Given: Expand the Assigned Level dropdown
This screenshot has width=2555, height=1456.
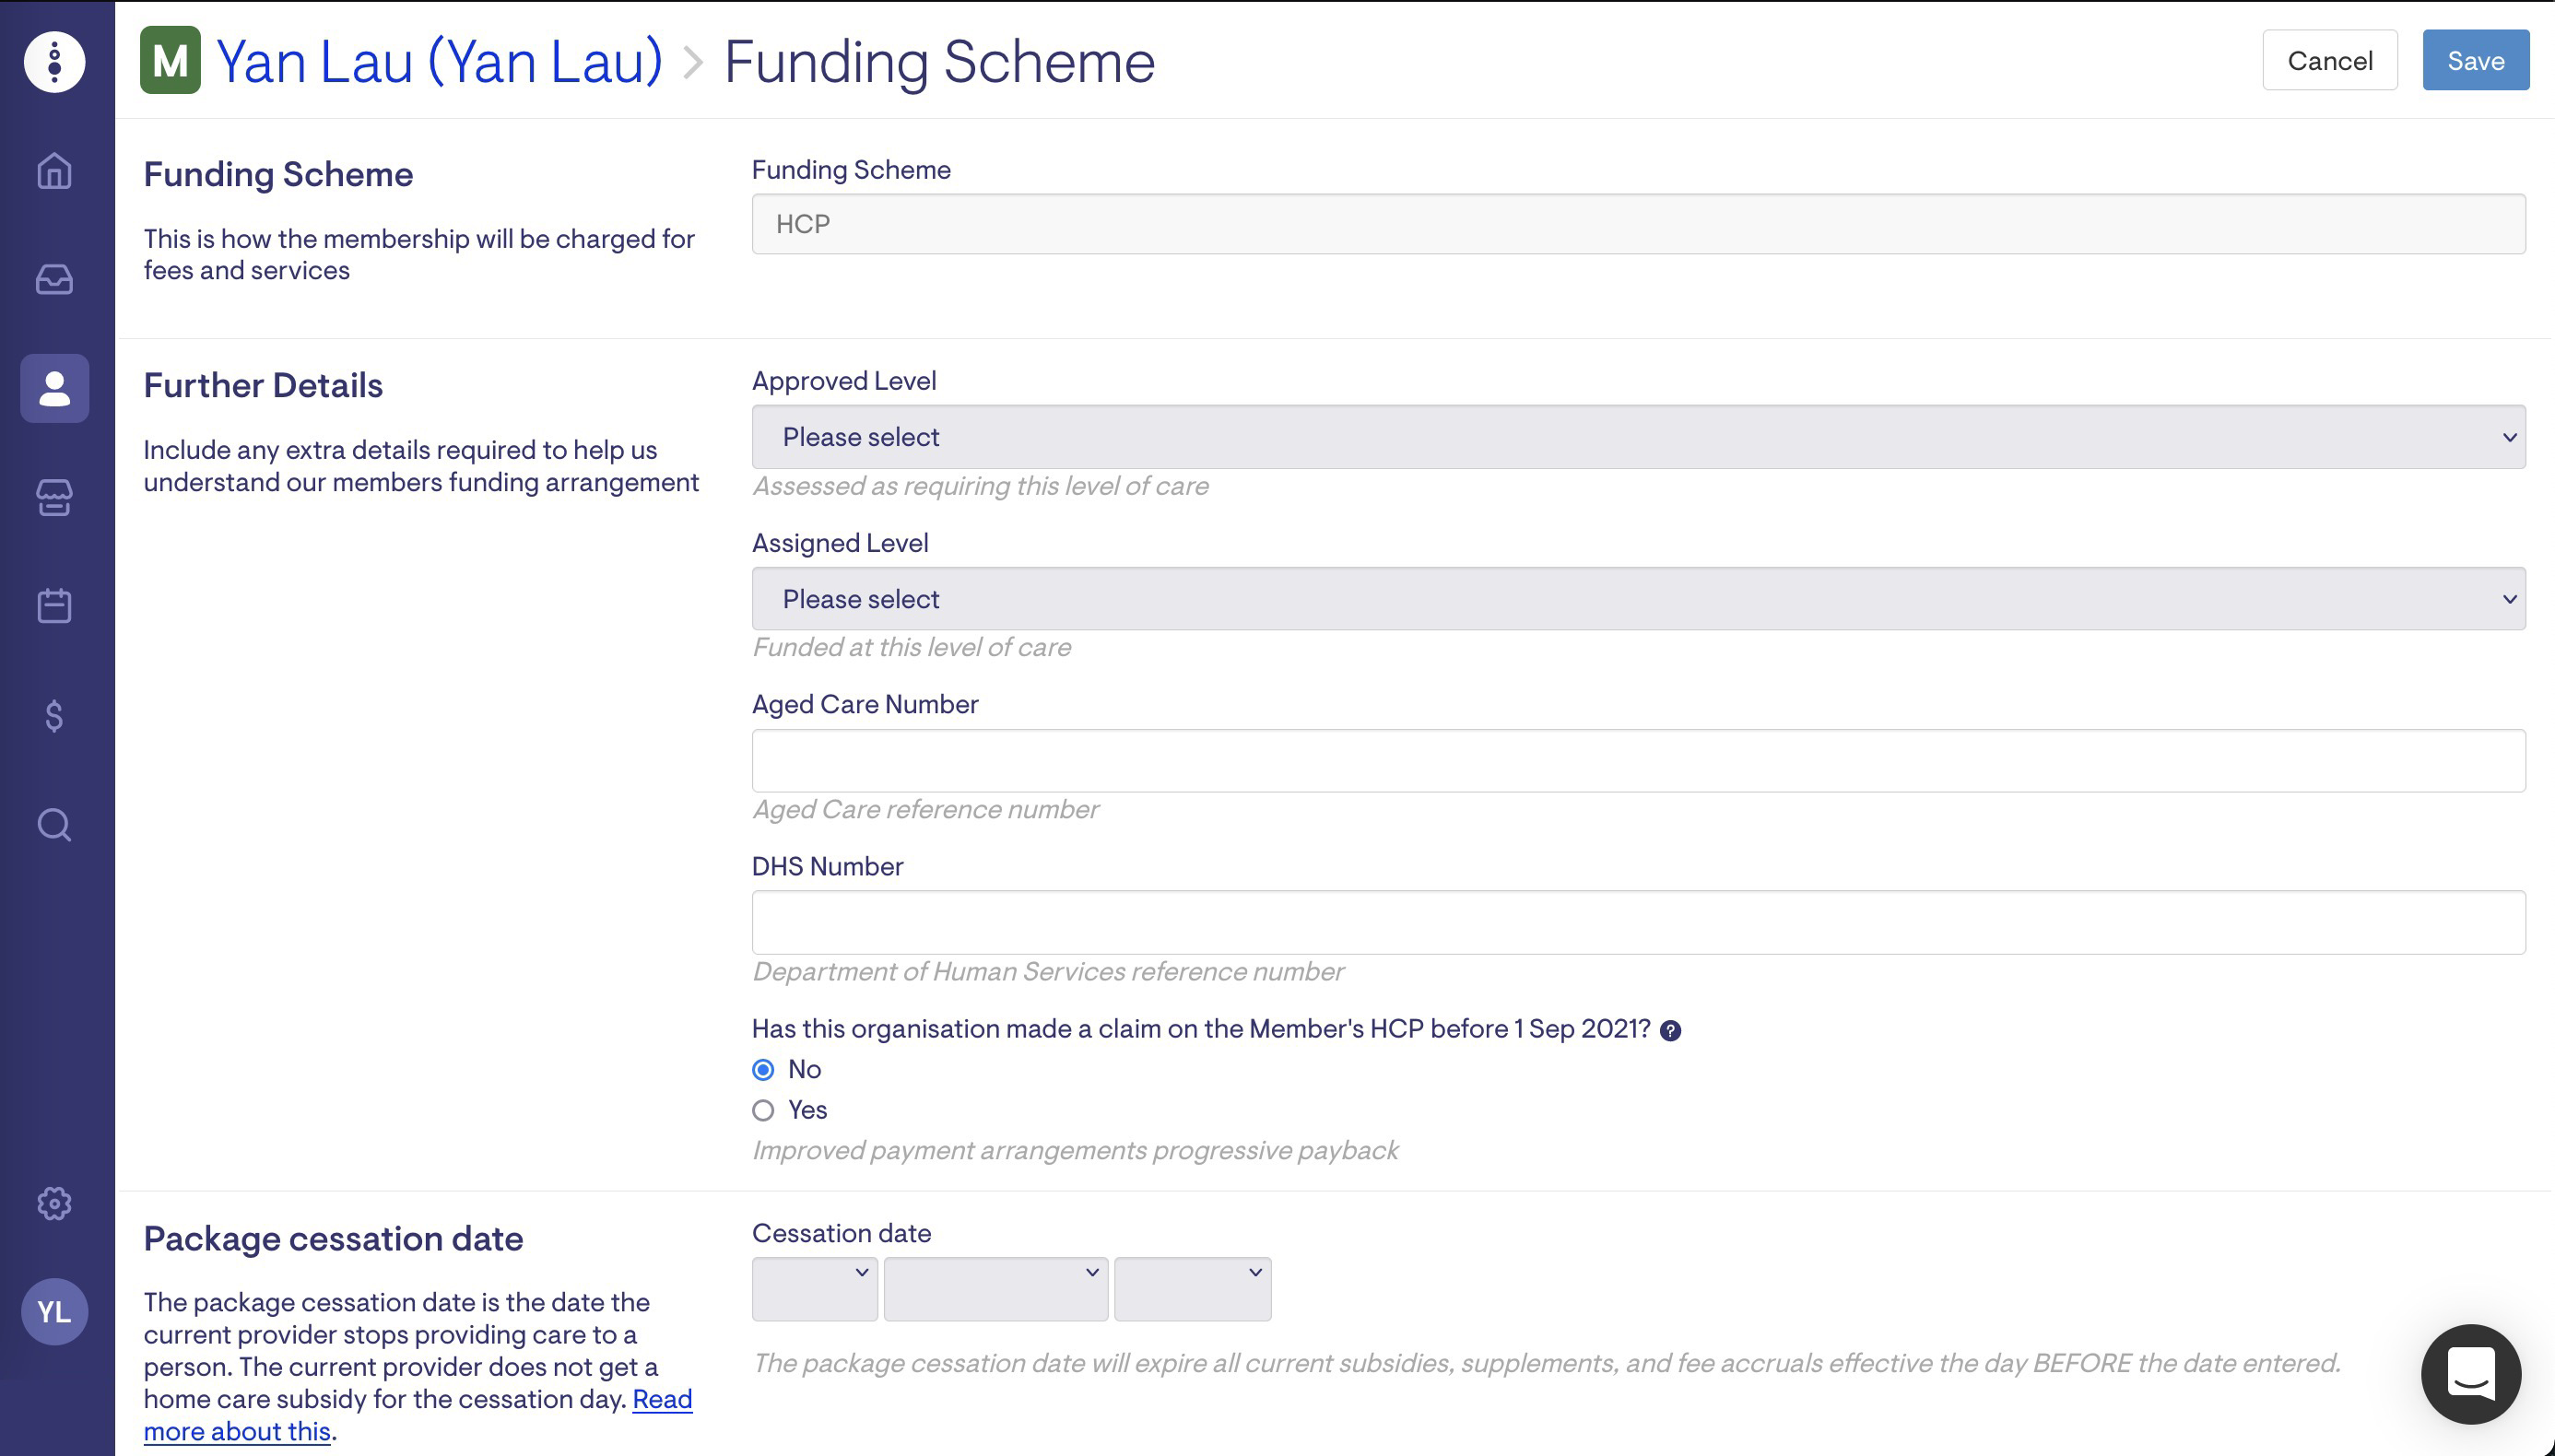Looking at the screenshot, I should coord(1638,599).
